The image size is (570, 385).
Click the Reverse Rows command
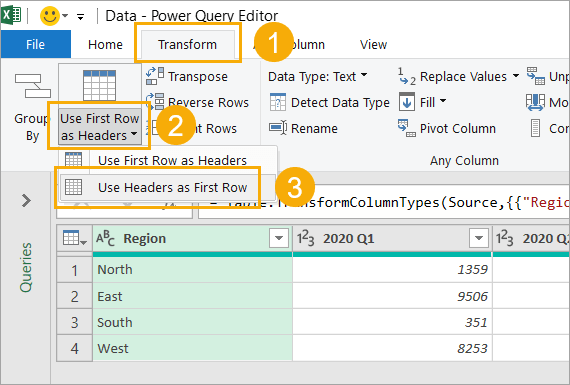(208, 103)
